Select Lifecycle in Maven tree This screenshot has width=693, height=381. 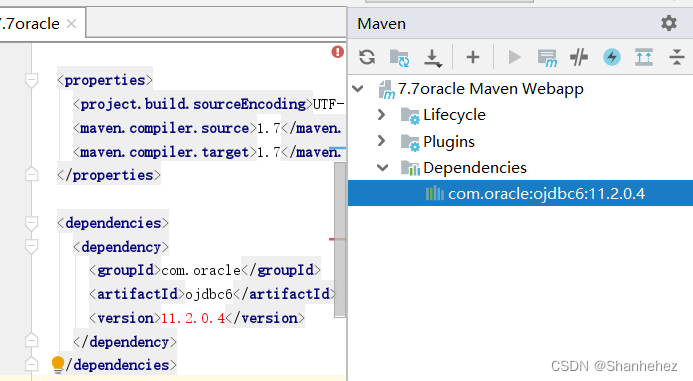454,115
